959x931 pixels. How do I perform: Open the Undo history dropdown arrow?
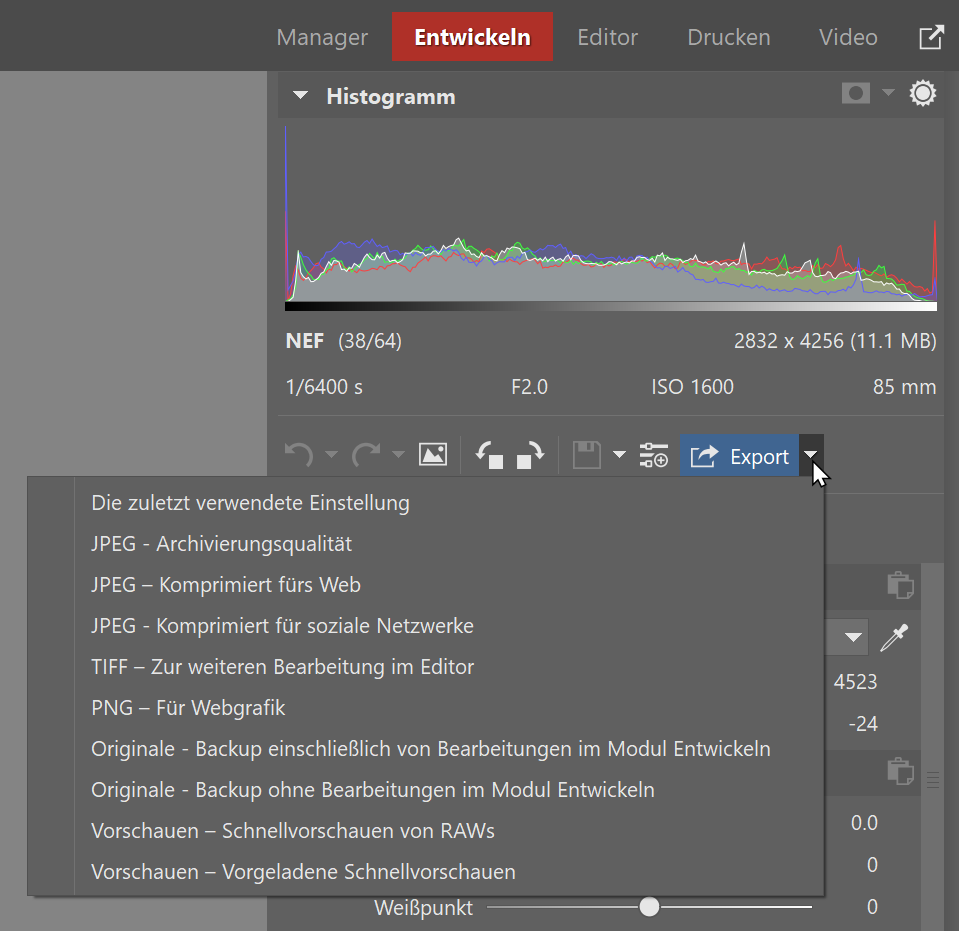click(331, 454)
